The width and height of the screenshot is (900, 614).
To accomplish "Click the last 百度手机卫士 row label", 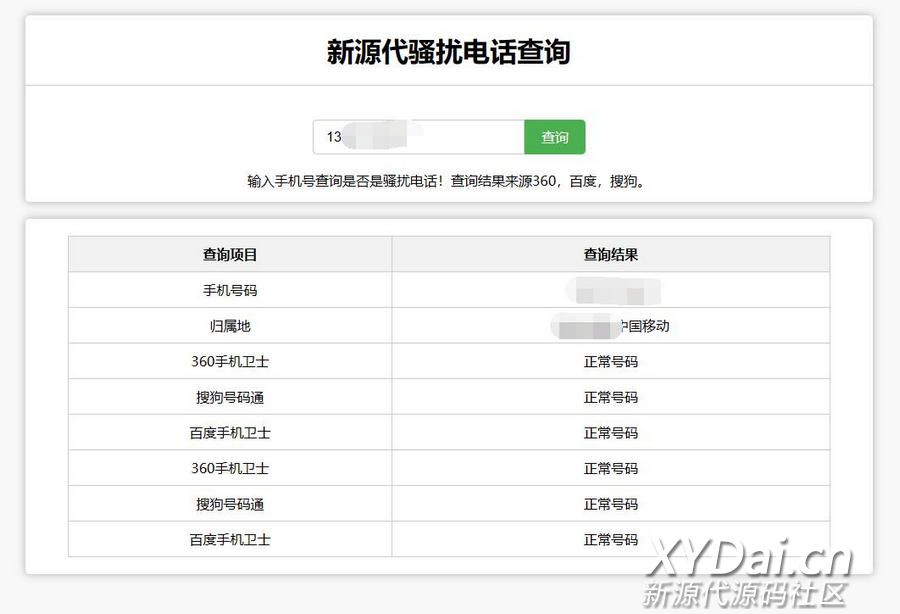I will coord(230,540).
